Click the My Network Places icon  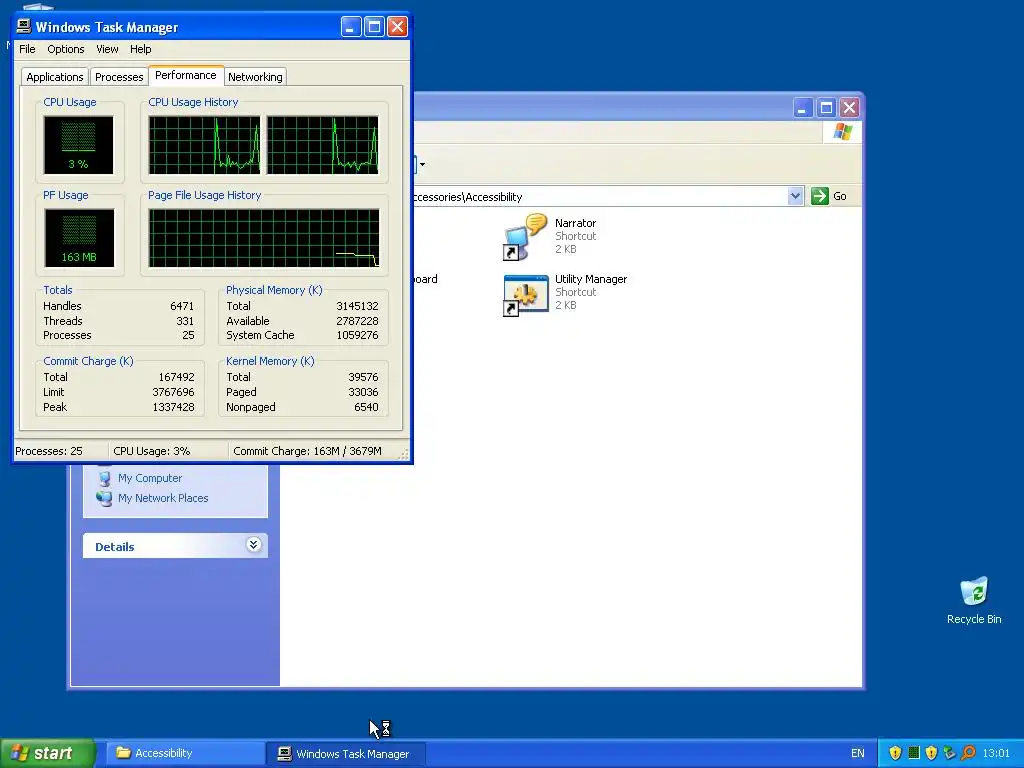point(104,498)
